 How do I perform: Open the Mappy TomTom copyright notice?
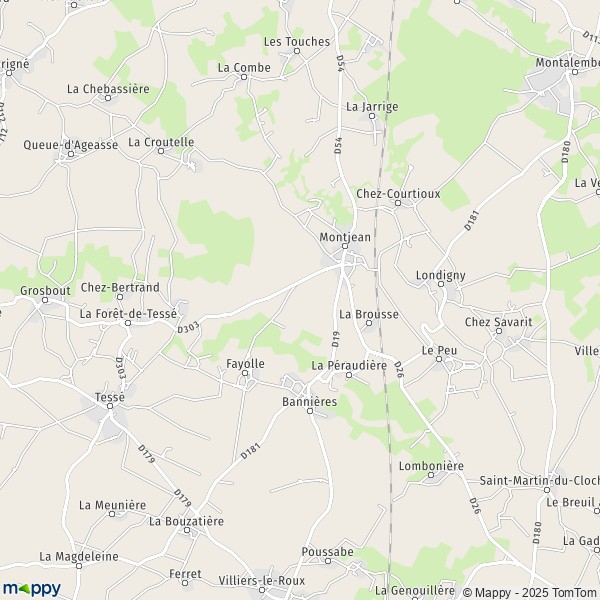531,593
